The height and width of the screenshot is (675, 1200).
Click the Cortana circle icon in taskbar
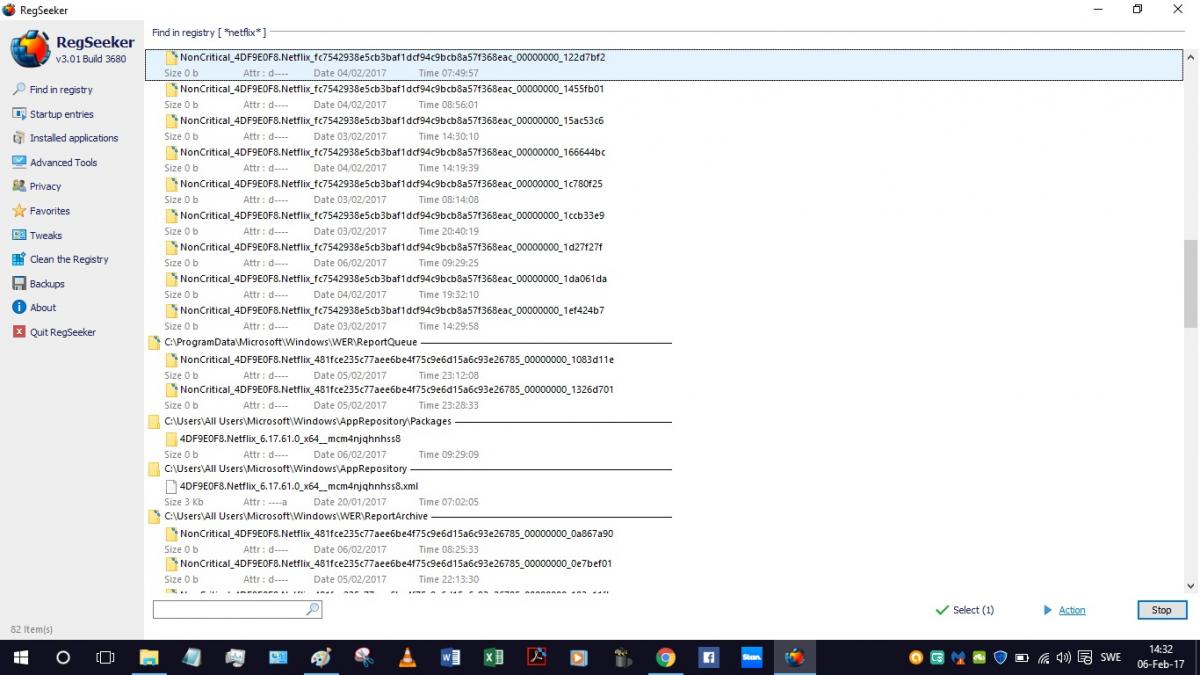pos(63,658)
